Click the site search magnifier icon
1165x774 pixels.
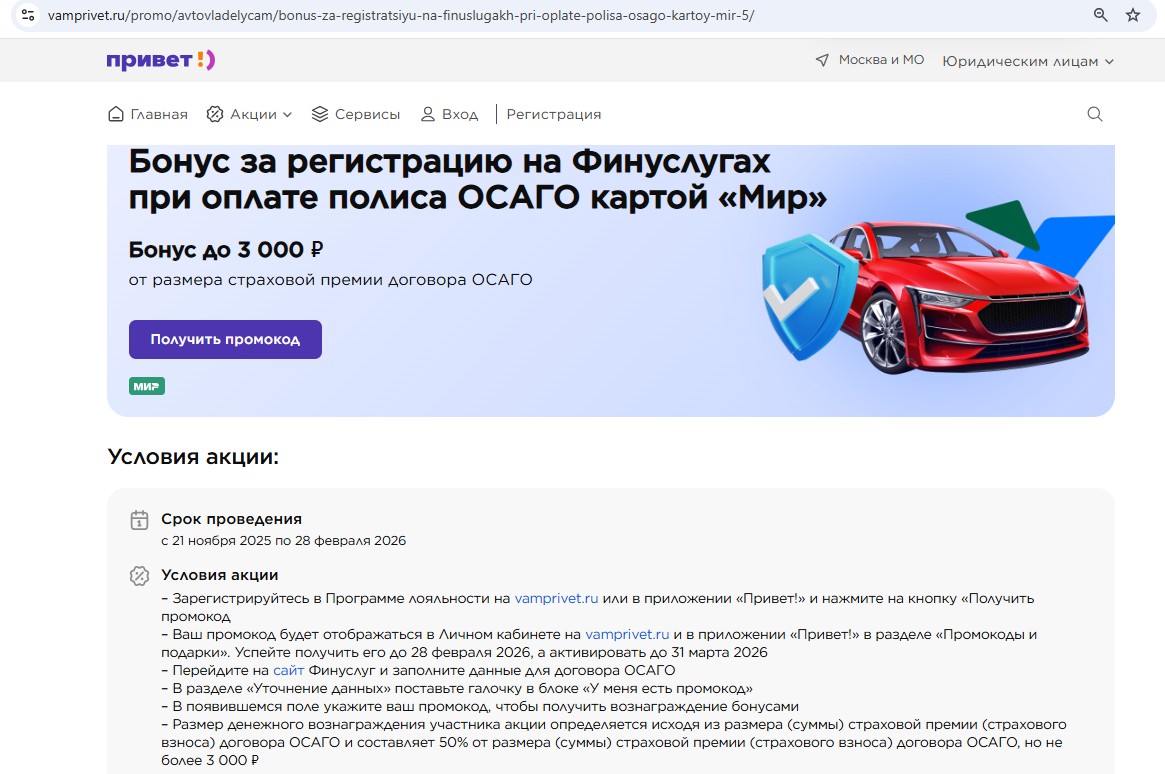[1095, 114]
